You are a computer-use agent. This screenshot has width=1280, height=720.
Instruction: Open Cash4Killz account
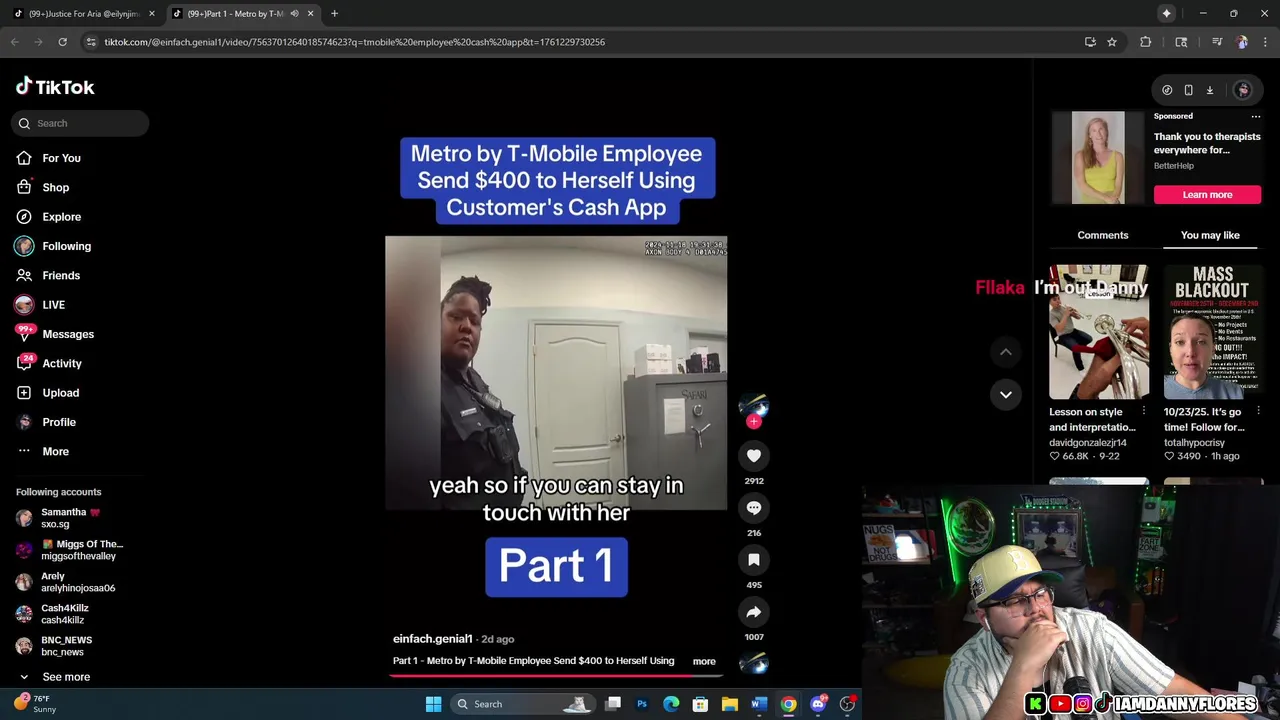click(x=53, y=614)
